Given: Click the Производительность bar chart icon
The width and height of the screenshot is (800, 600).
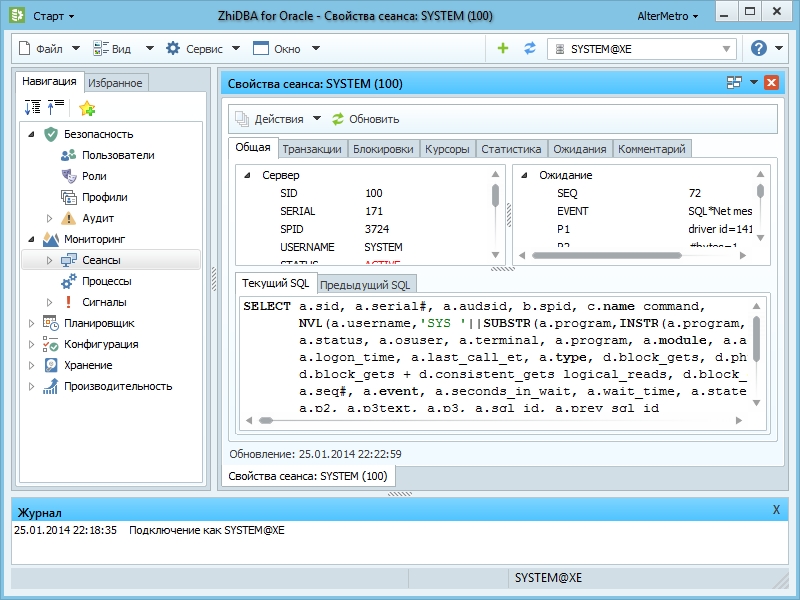Looking at the screenshot, I should pos(51,386).
